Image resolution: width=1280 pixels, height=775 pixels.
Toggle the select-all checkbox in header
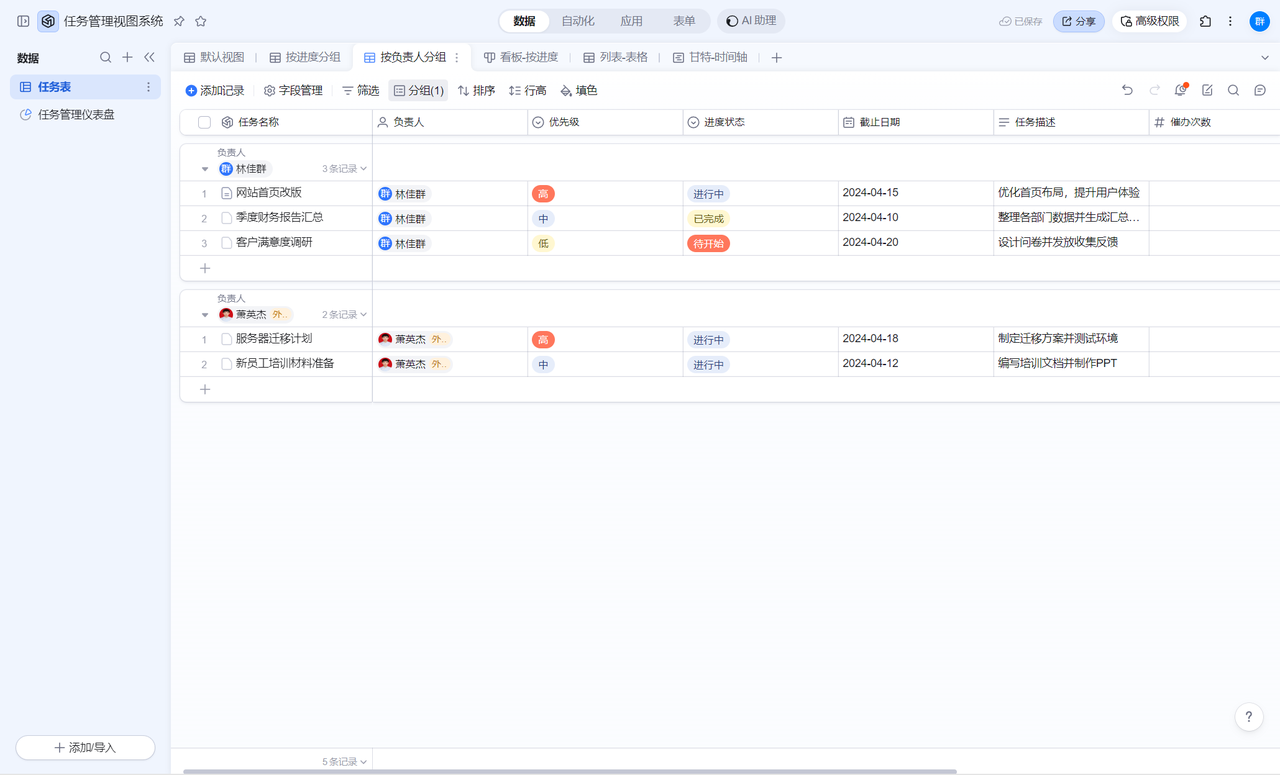(204, 122)
